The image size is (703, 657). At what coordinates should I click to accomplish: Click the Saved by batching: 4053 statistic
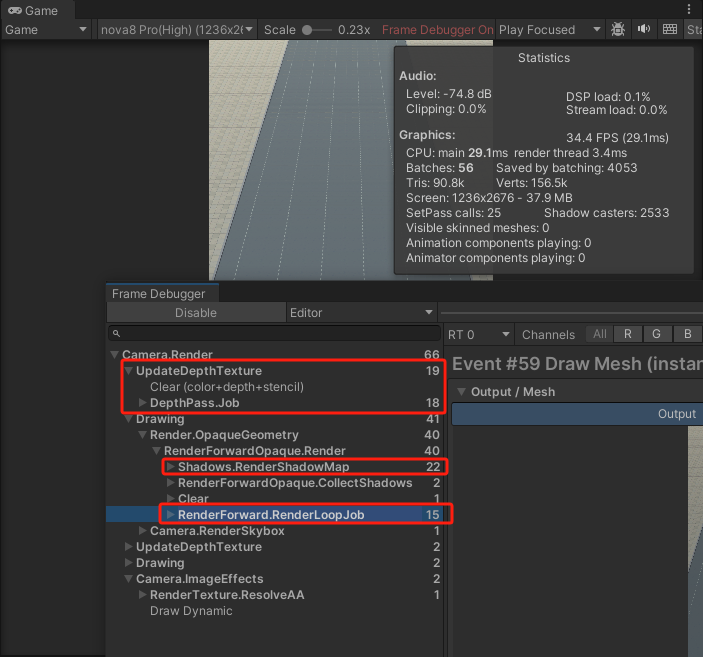(x=566, y=168)
